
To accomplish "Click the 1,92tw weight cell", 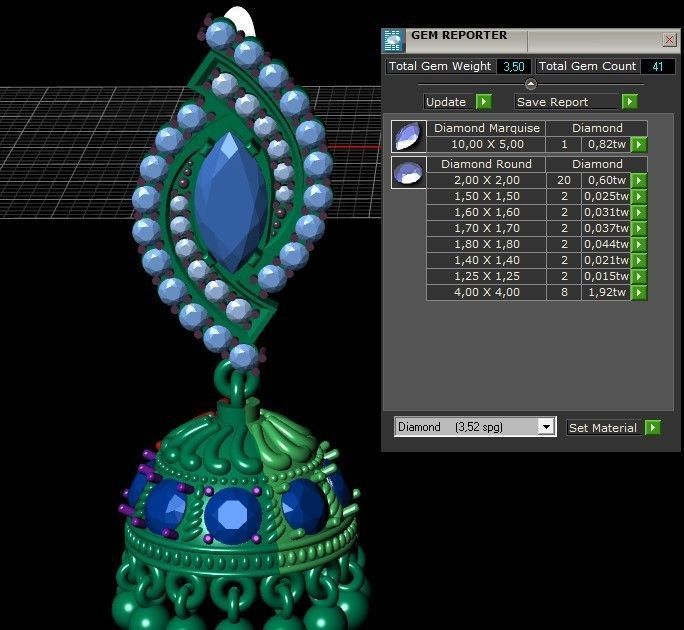I will pyautogui.click(x=606, y=292).
